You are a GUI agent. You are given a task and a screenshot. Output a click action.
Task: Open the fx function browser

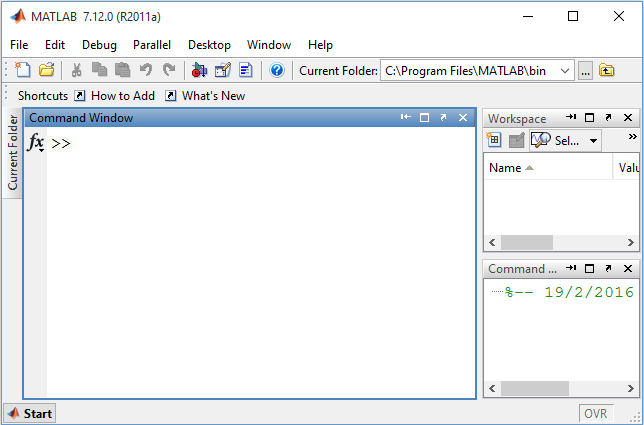pyautogui.click(x=36, y=143)
